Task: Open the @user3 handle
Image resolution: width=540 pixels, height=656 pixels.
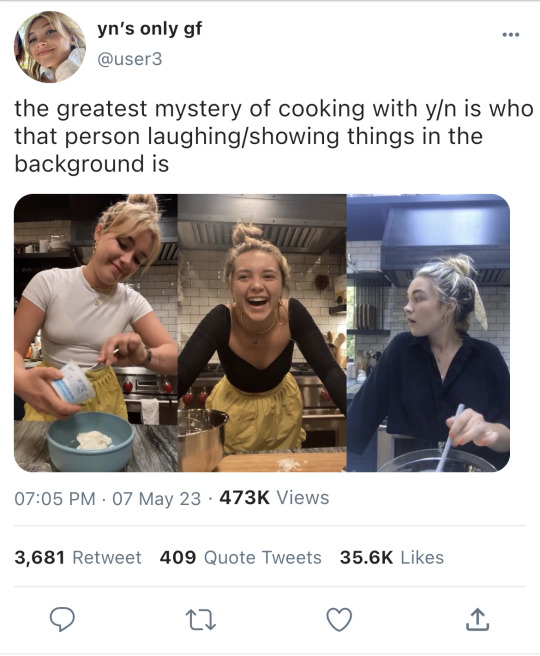Action: [129, 59]
